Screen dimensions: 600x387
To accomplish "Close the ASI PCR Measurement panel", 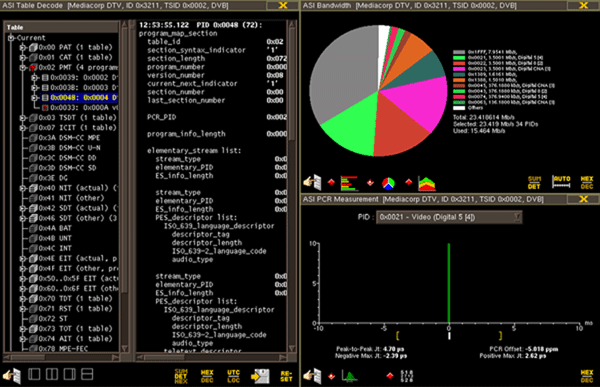I will click(584, 199).
